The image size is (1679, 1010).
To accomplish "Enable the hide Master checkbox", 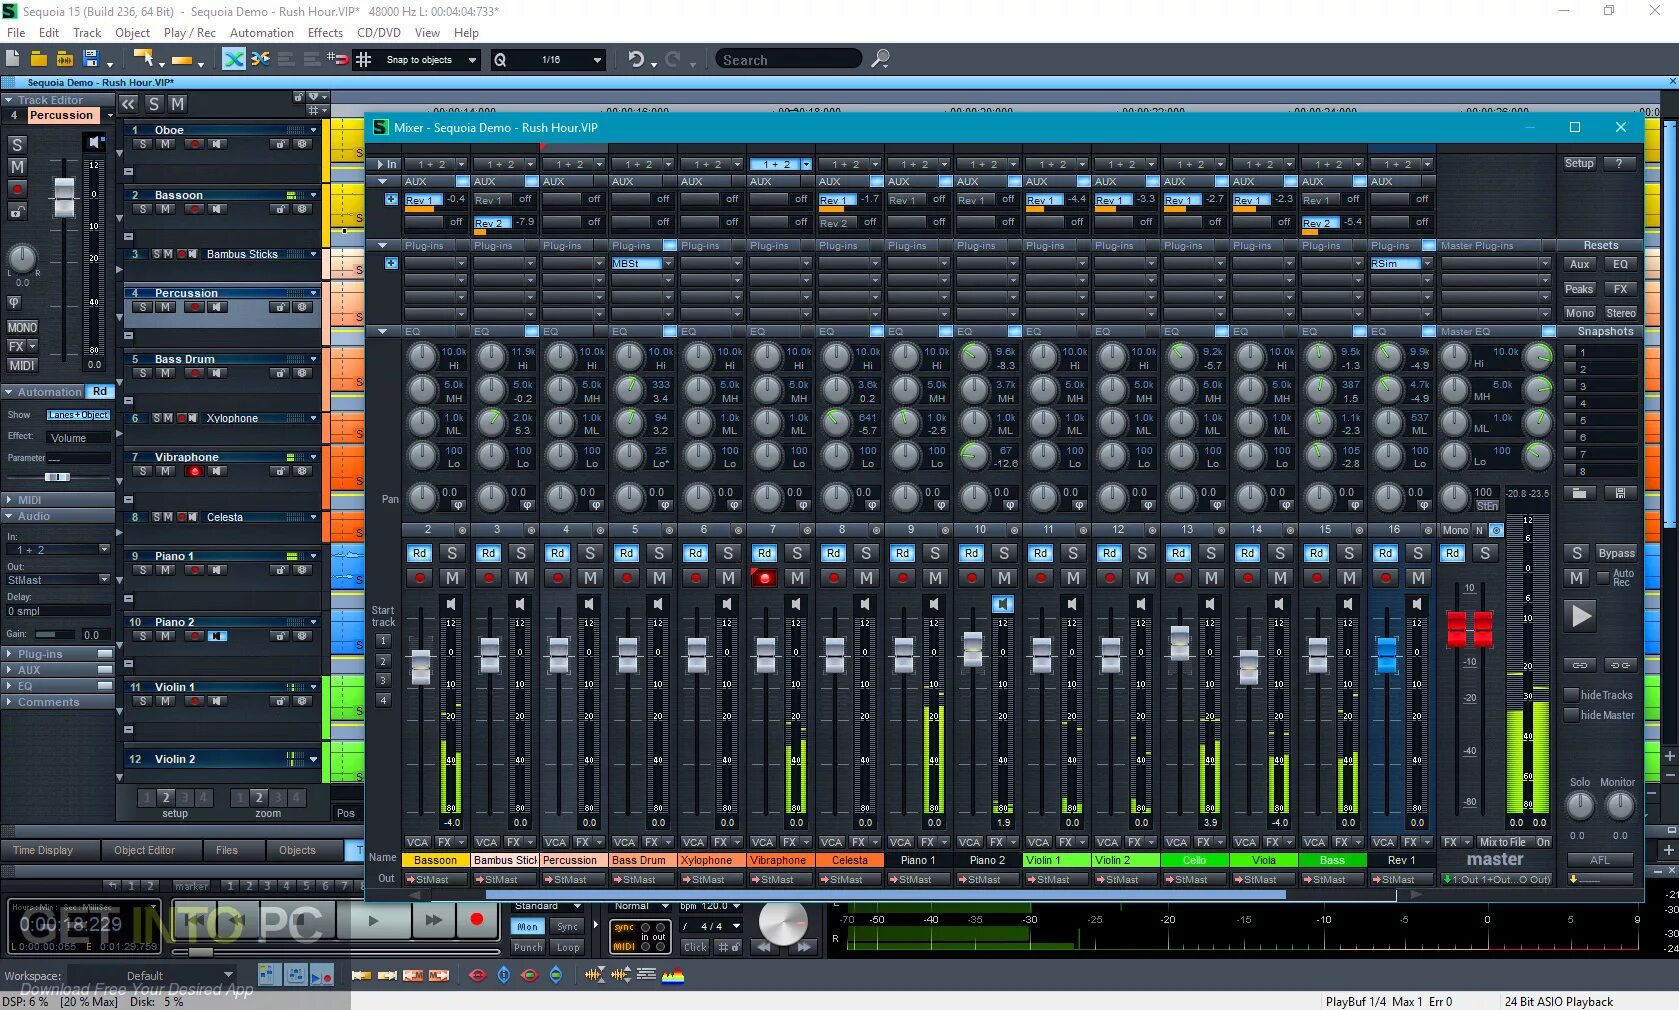I will 1570,715.
